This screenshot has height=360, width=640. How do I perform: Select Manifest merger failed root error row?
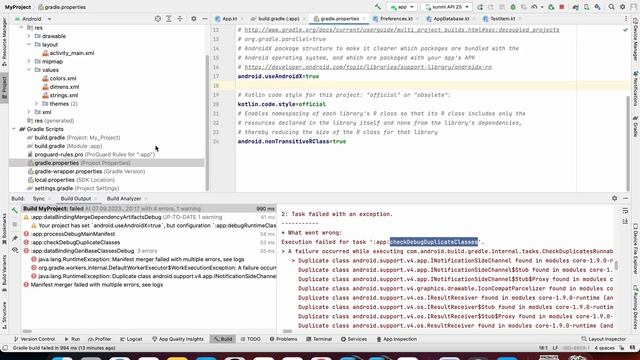(149, 285)
